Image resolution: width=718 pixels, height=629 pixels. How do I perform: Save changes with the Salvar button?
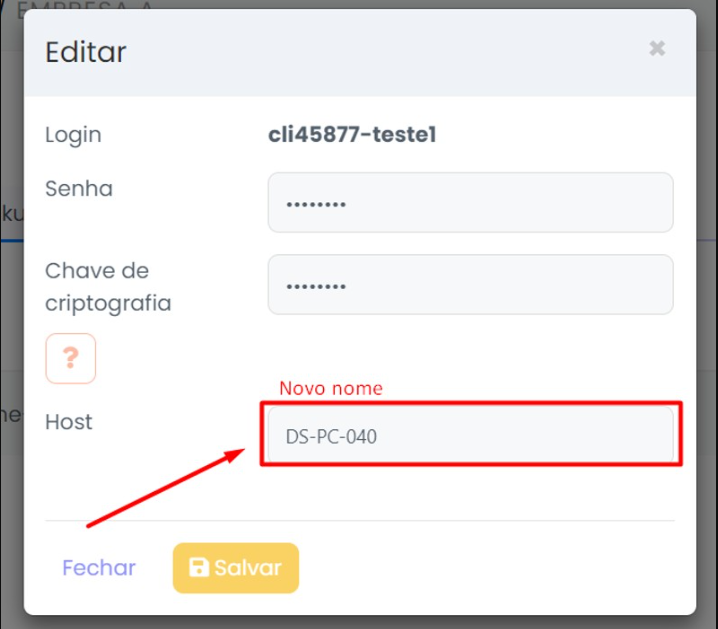(236, 567)
